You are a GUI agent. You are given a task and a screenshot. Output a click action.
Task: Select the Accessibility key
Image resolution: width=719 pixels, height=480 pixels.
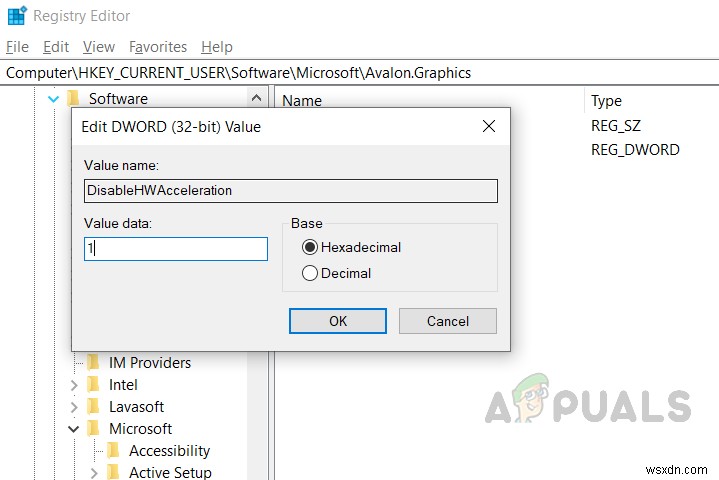169,451
